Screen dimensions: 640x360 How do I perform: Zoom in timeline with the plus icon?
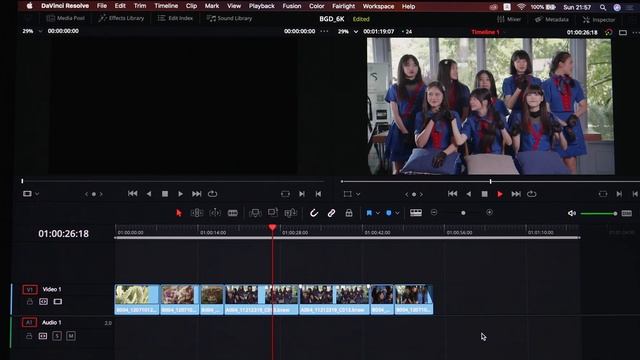tap(489, 212)
